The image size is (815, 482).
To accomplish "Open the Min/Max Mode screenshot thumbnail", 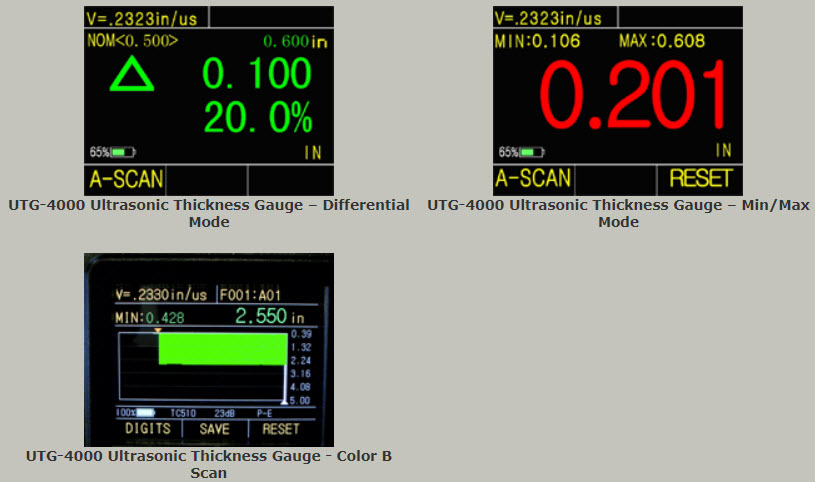I will click(x=617, y=101).
